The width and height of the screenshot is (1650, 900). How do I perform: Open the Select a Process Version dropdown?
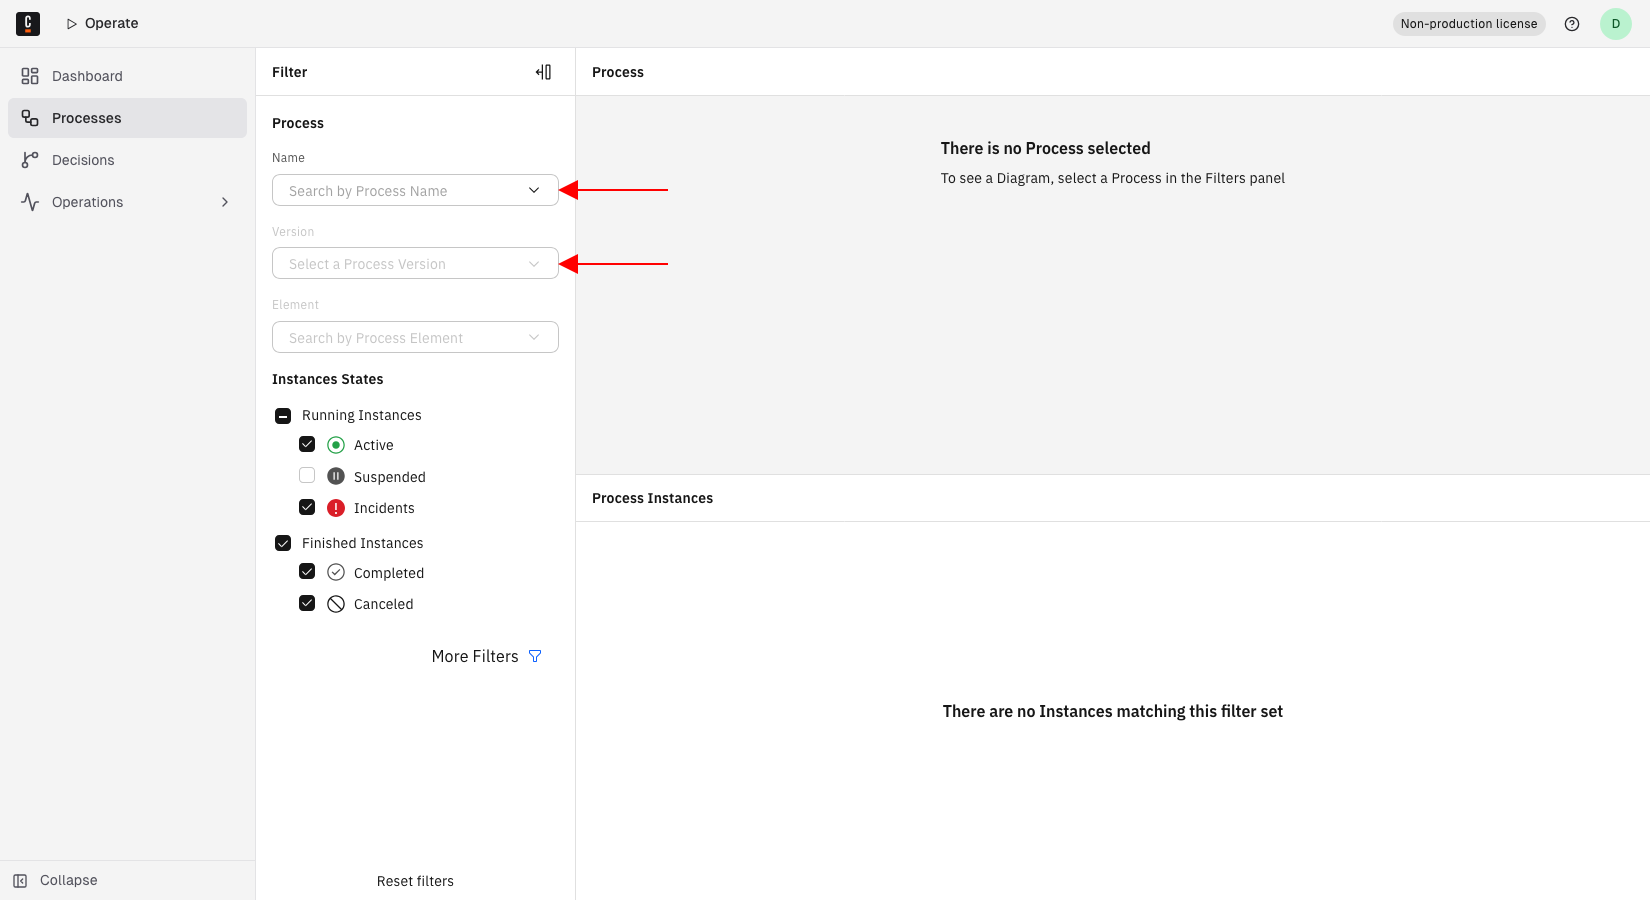415,263
